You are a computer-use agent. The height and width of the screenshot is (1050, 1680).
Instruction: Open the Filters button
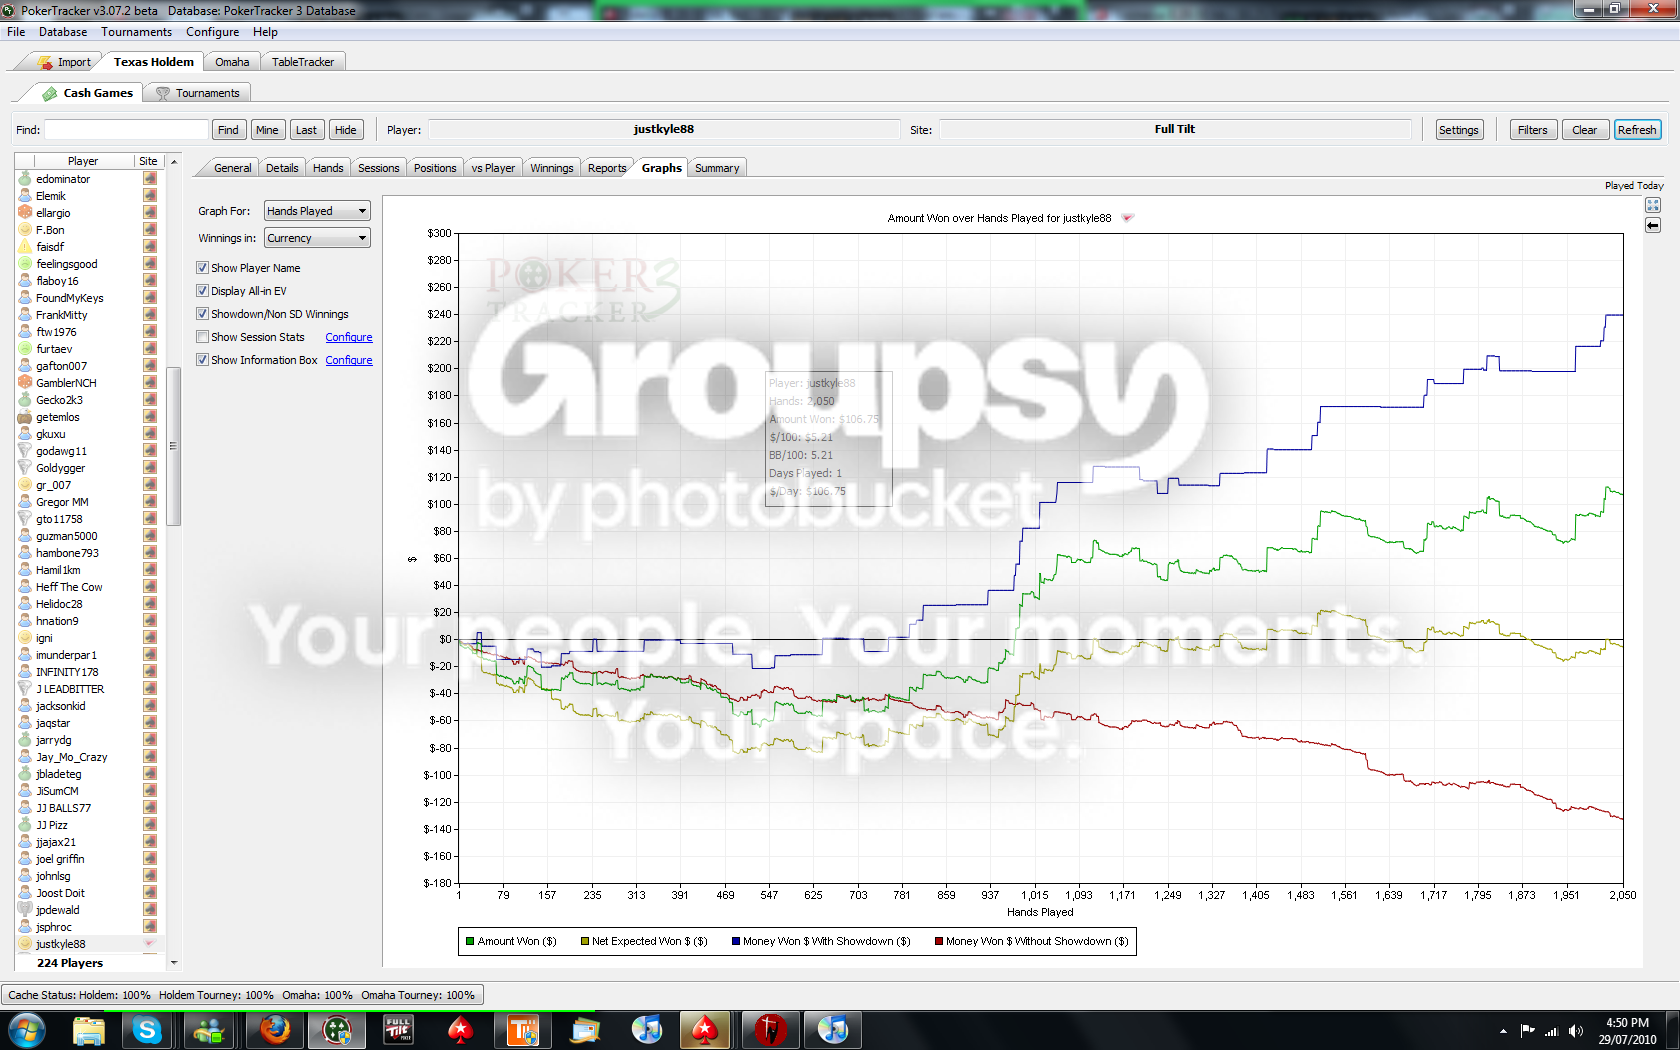tap(1532, 130)
